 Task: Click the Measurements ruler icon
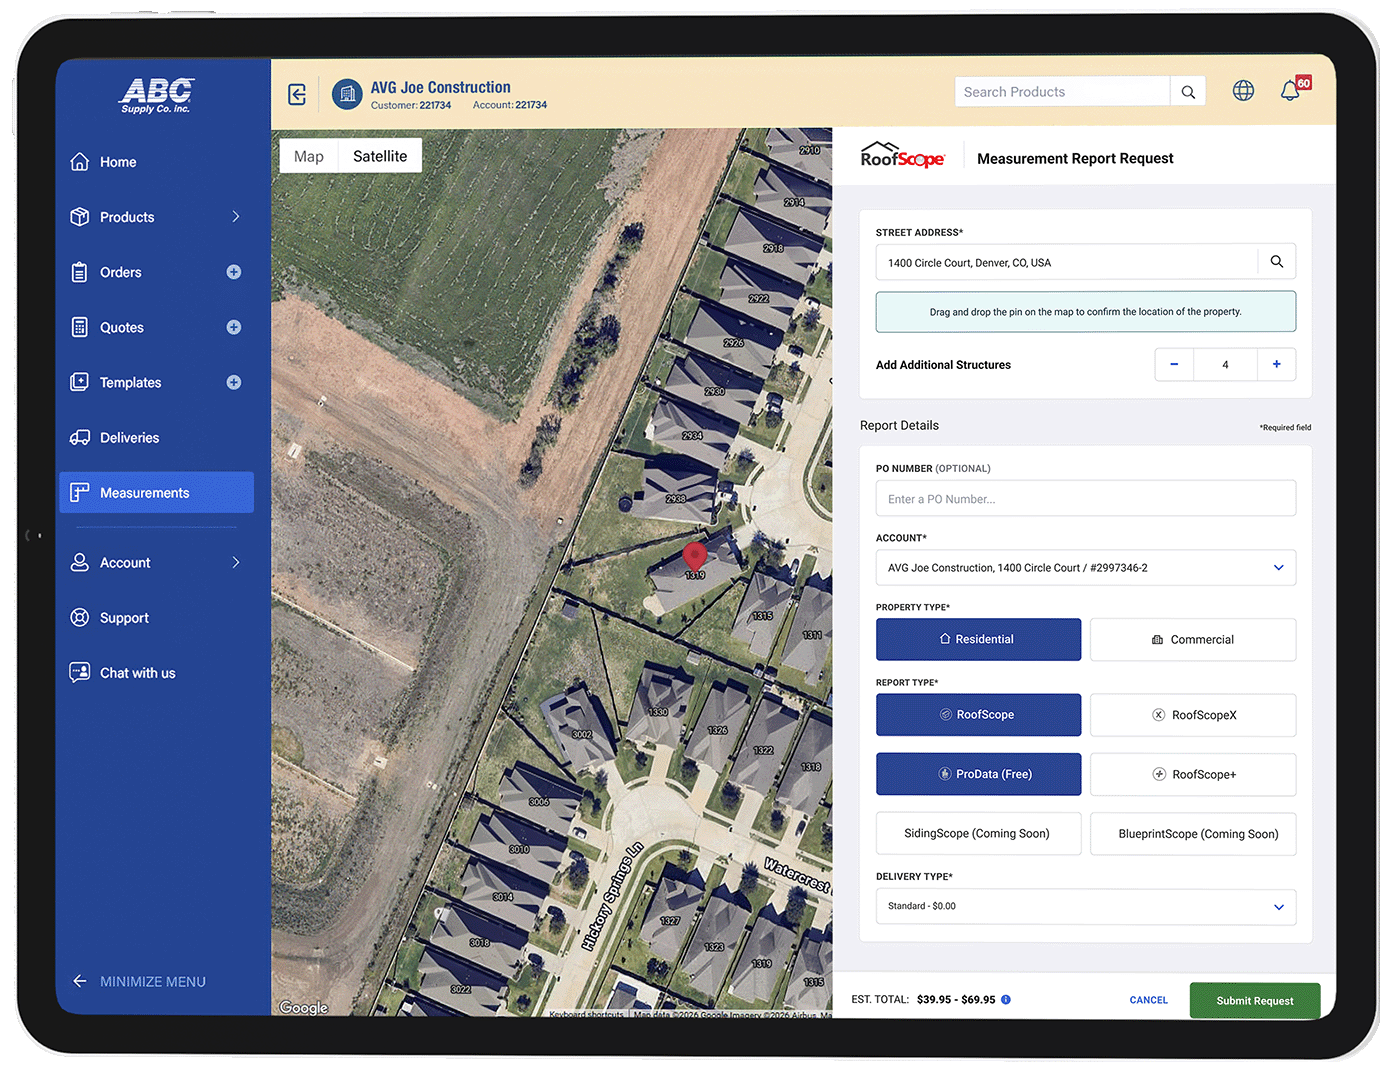pyautogui.click(x=80, y=493)
